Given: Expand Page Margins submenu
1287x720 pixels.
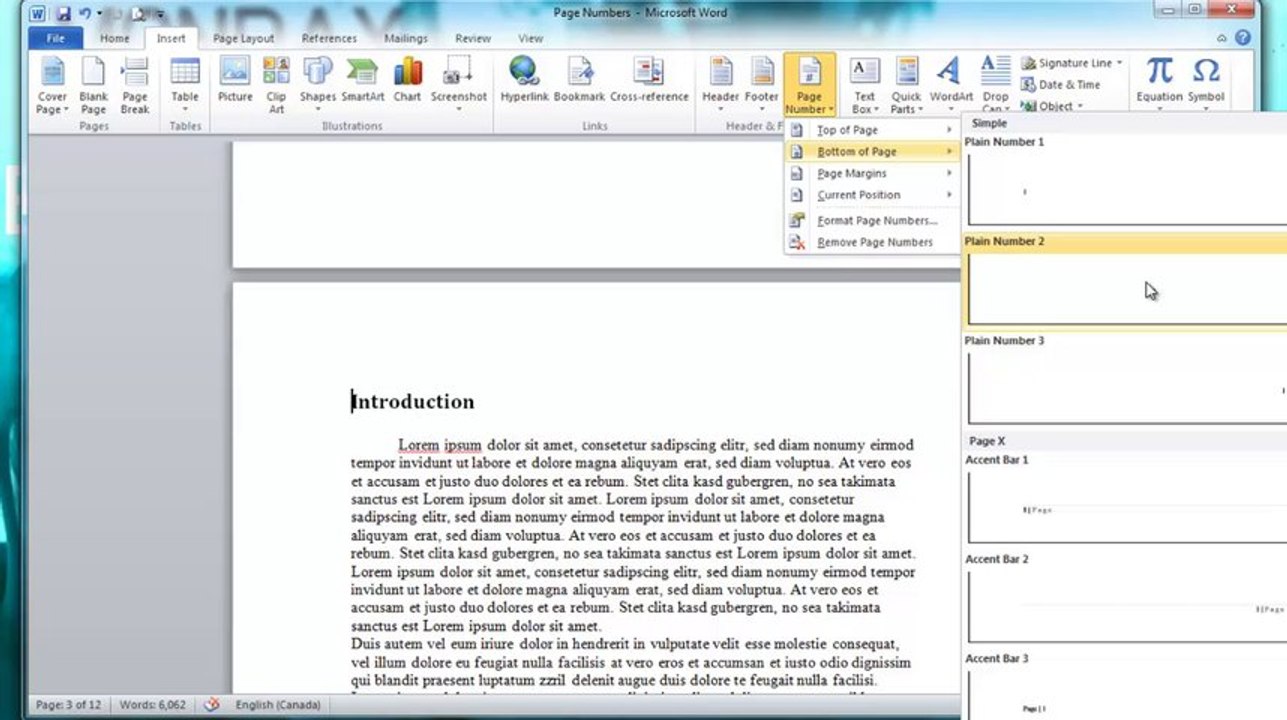Looking at the screenshot, I should click(x=872, y=173).
